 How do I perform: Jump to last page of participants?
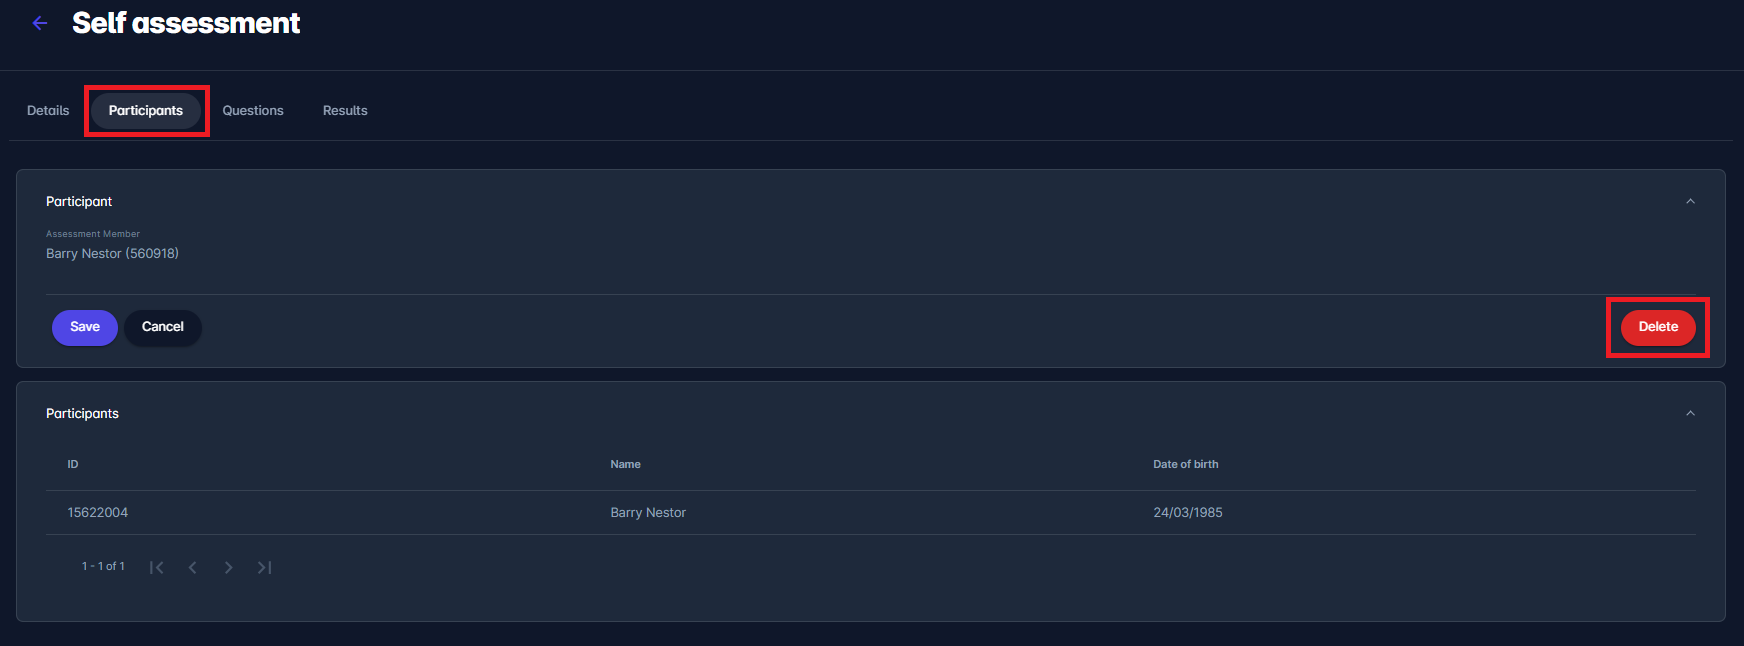(x=264, y=567)
